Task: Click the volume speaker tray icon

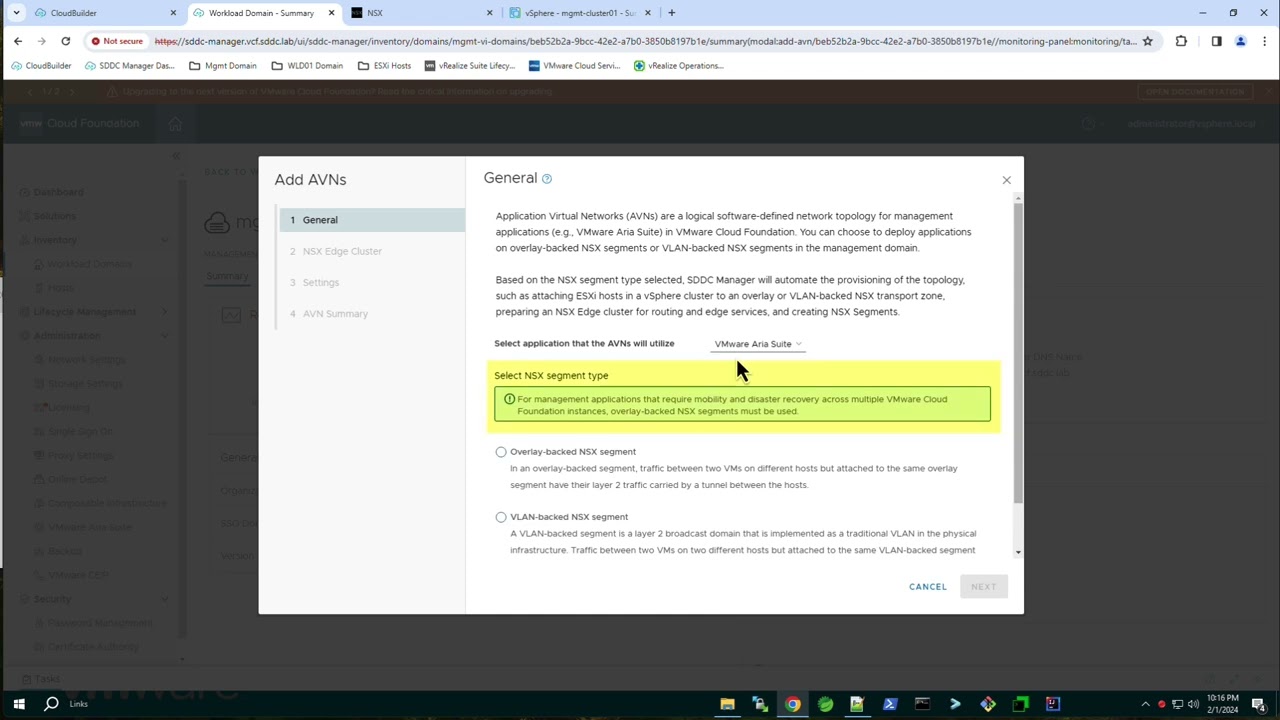Action: [x=1193, y=704]
